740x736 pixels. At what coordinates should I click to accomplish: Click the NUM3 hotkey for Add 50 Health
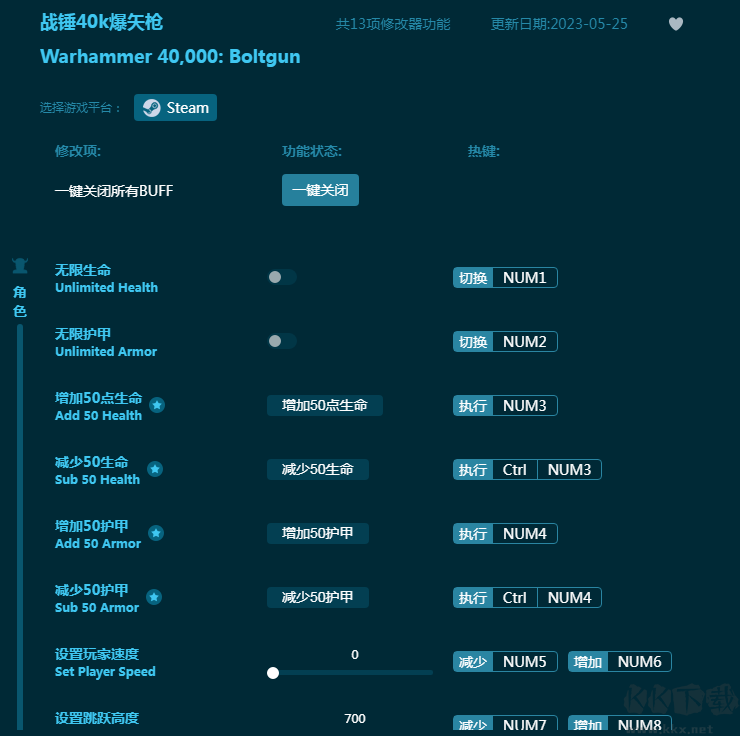coord(525,406)
